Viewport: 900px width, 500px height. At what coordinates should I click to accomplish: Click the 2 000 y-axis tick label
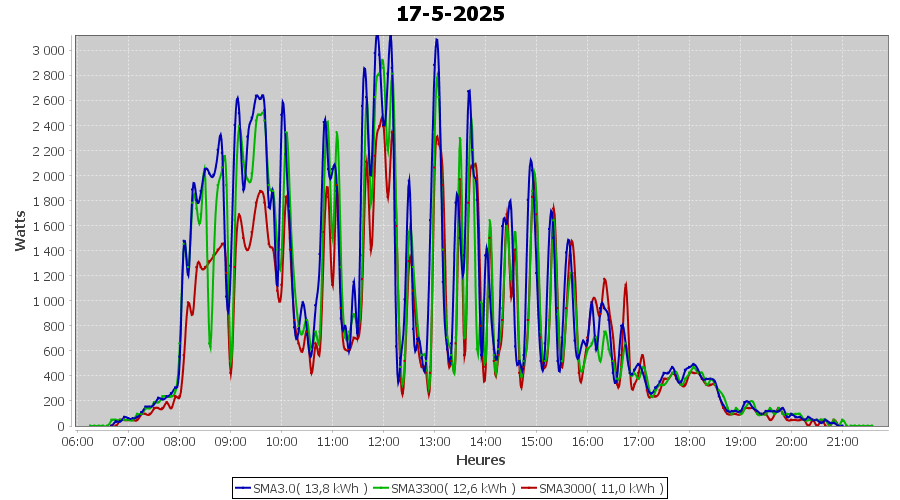coord(49,176)
